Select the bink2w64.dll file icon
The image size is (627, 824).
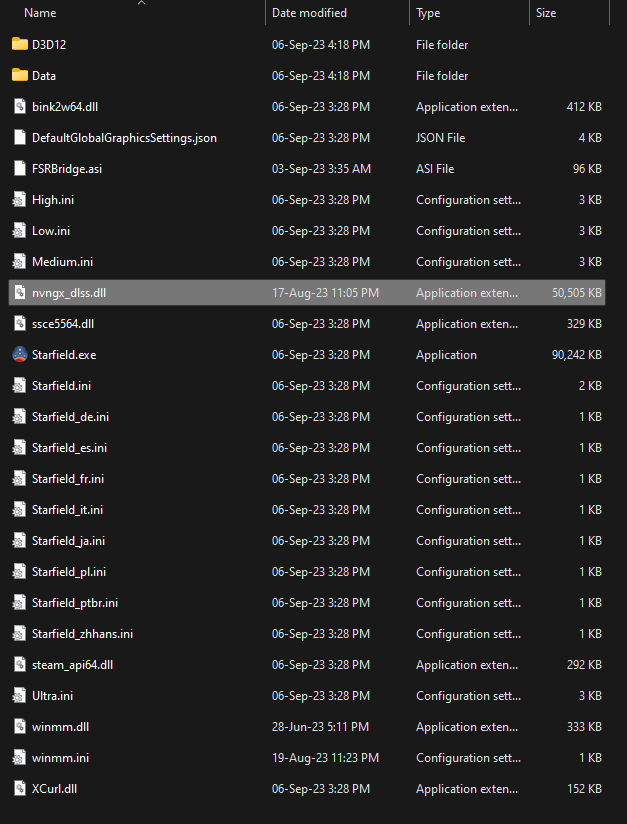point(19,107)
